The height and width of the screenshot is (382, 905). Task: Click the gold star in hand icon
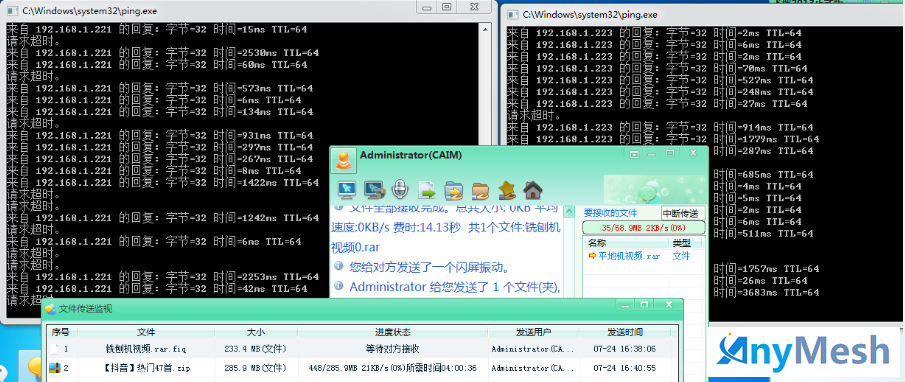[507, 189]
